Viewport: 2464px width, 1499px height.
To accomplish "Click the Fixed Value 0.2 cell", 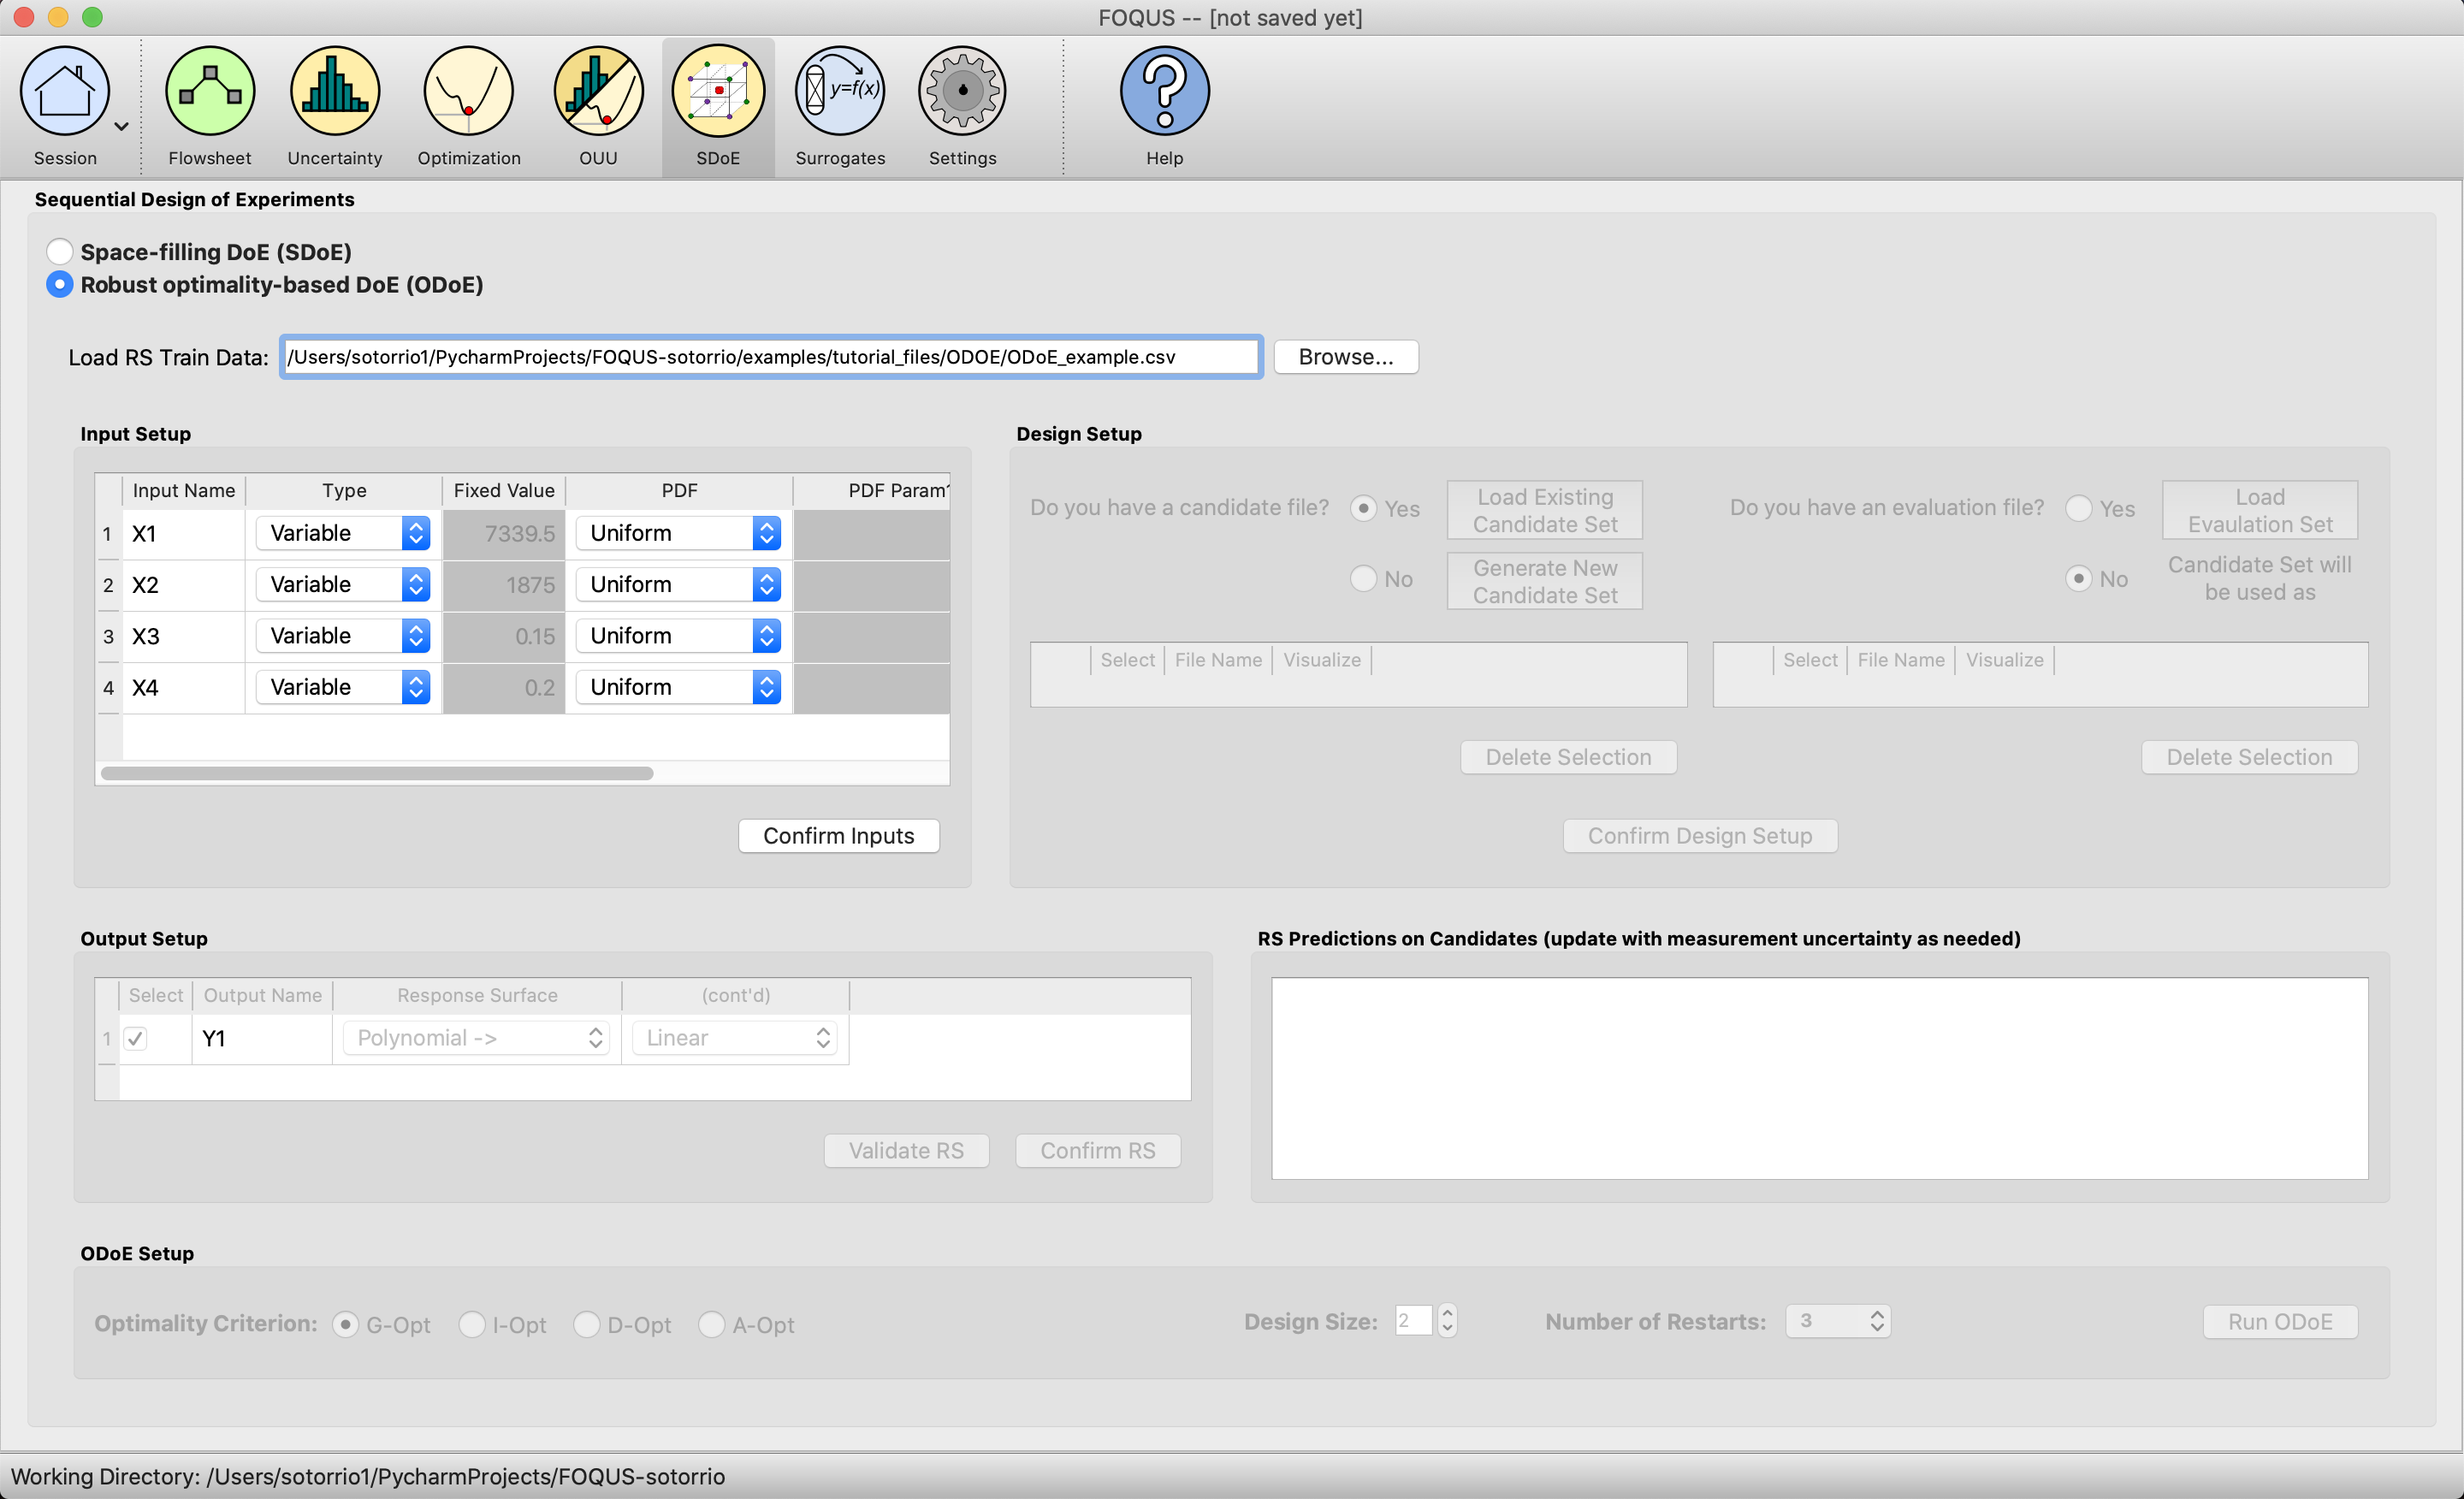I will (504, 687).
